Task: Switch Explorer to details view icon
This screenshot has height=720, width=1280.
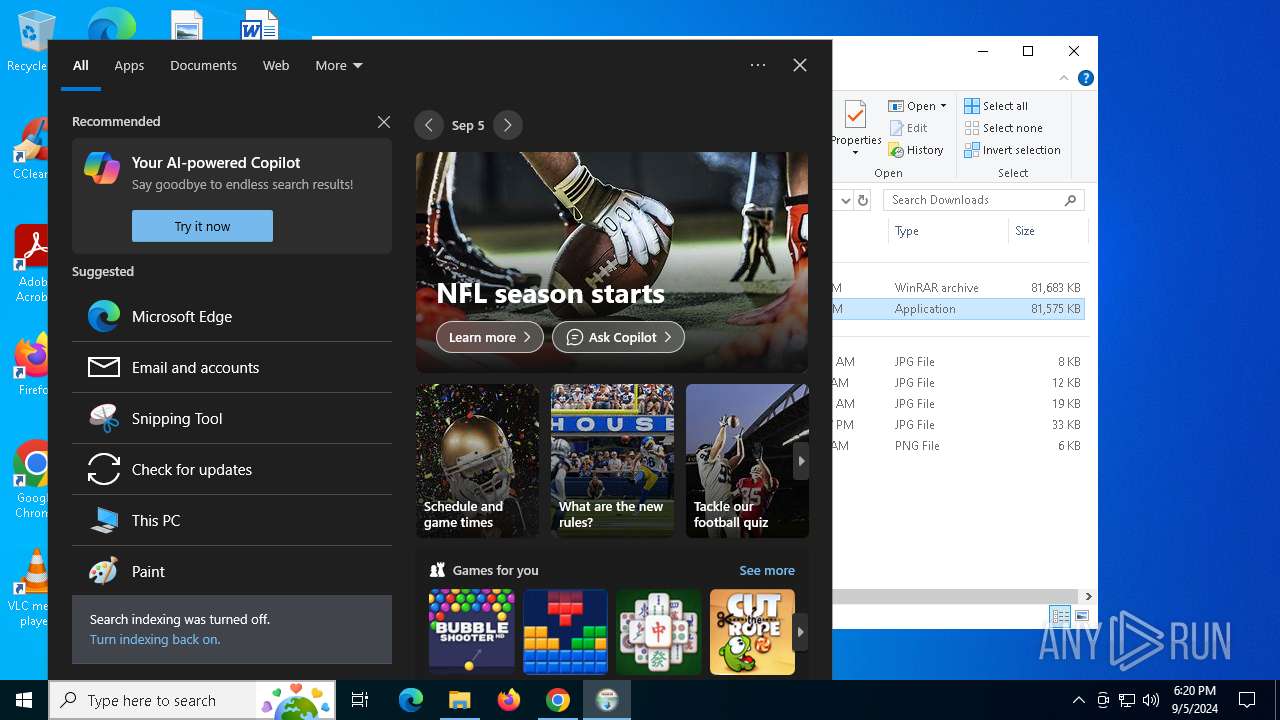Action: click(1060, 616)
